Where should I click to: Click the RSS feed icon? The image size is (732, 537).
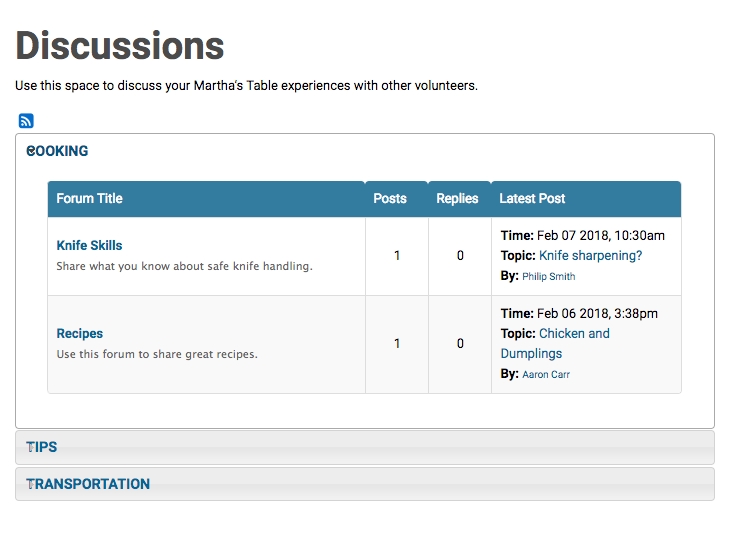point(26,121)
